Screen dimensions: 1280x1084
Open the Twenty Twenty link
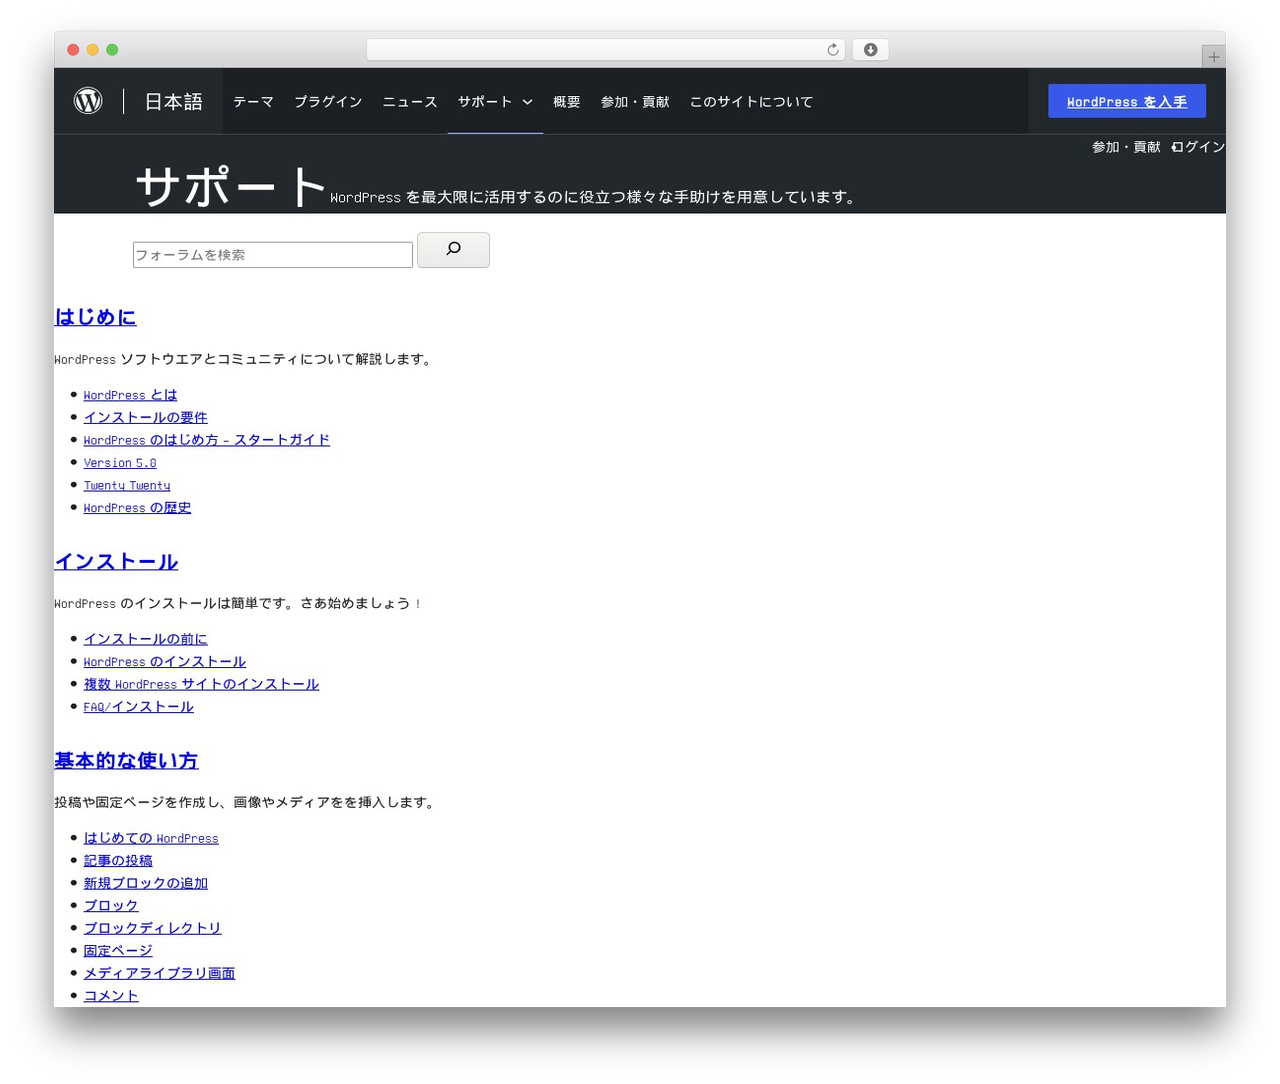(x=127, y=485)
